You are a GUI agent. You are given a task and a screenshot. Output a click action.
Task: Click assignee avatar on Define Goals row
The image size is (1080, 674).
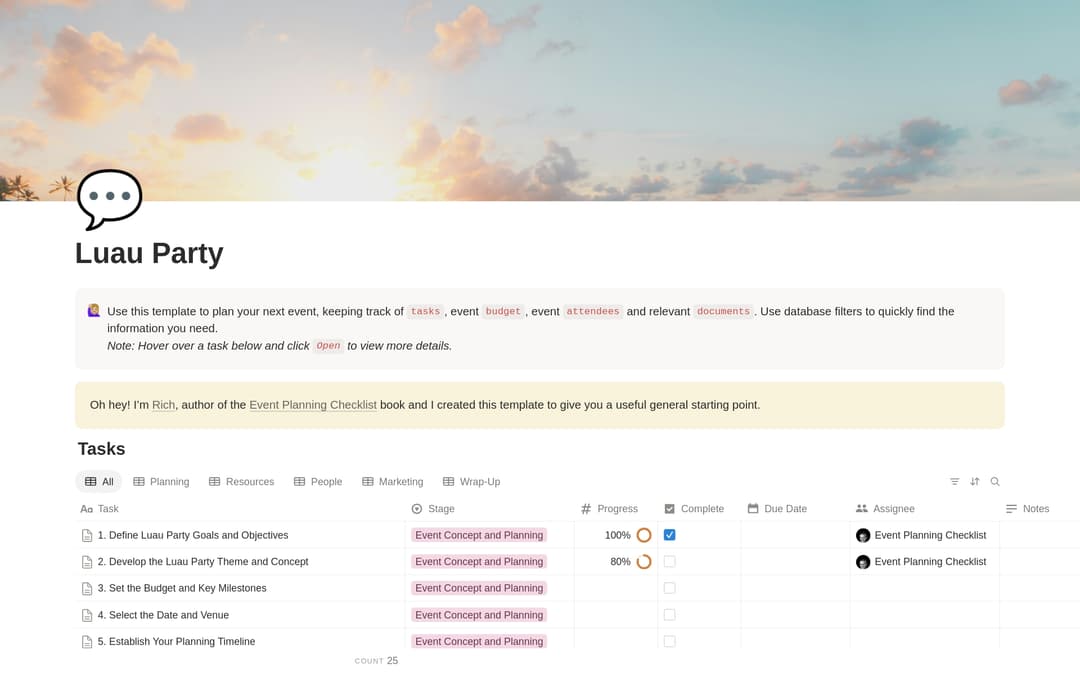(x=863, y=536)
